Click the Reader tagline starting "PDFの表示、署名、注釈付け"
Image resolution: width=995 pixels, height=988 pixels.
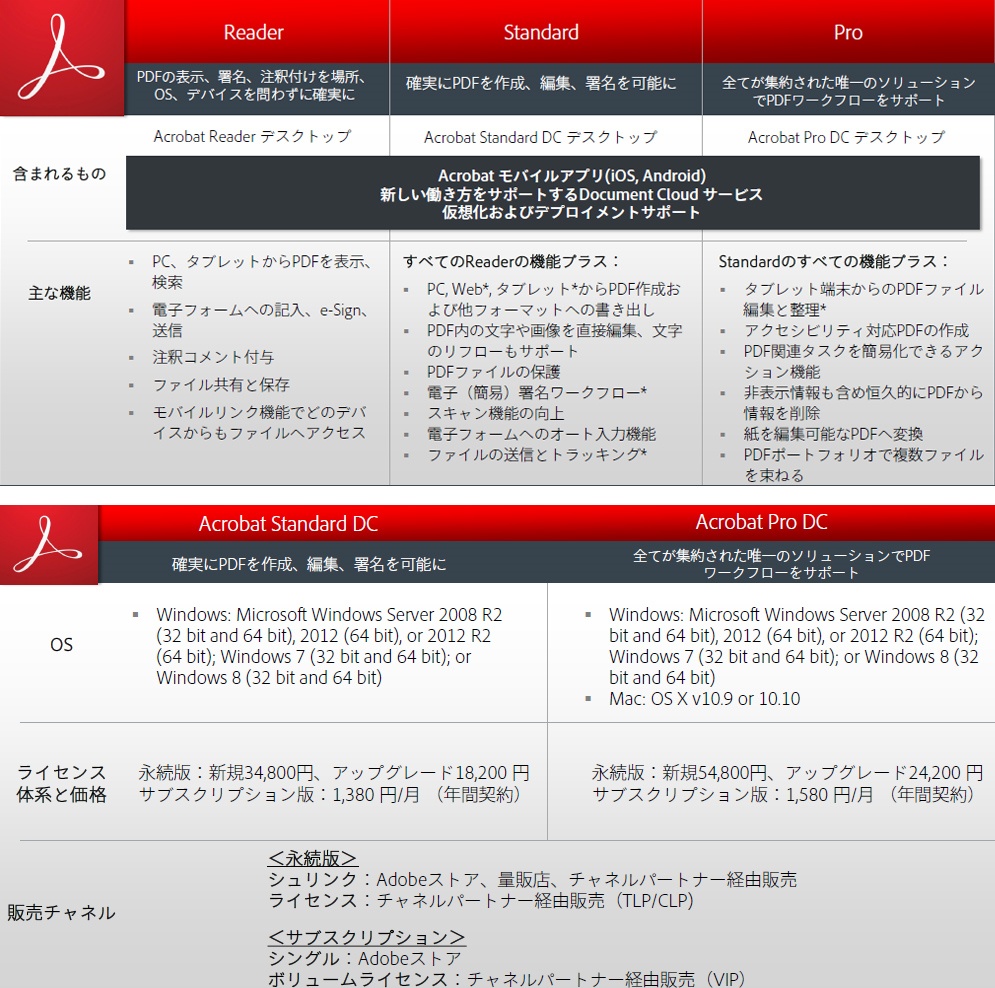pos(252,86)
